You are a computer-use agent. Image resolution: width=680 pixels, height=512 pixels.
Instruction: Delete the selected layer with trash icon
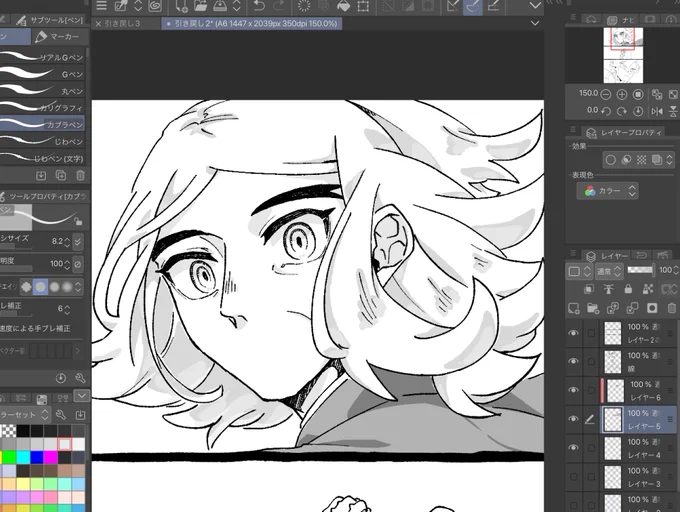(x=672, y=308)
